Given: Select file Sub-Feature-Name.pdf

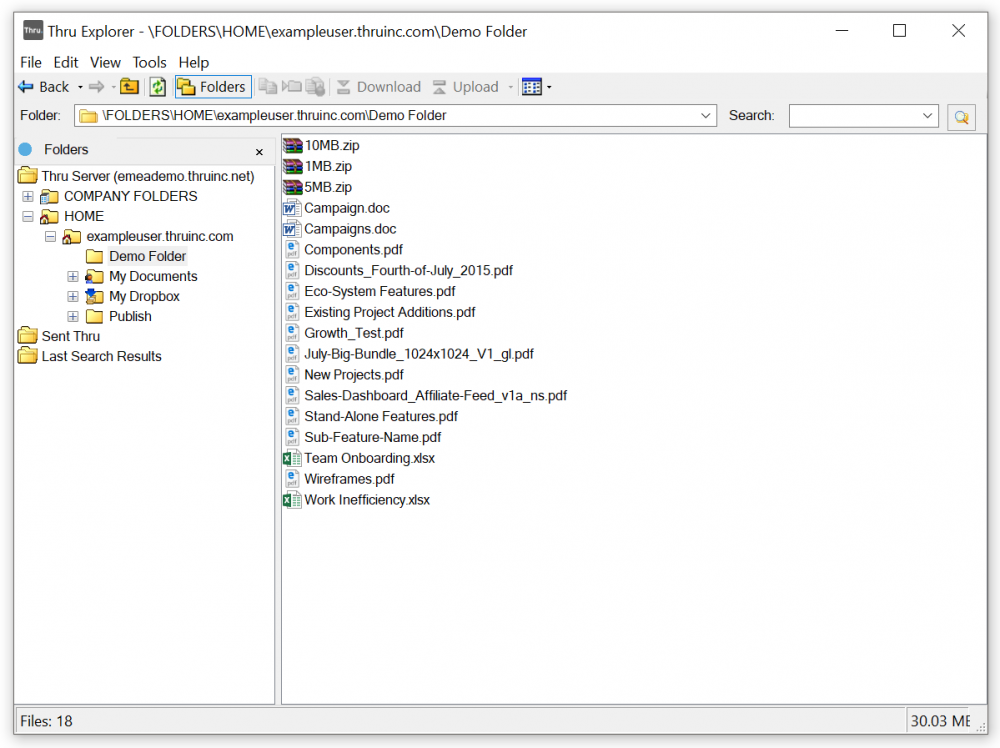Looking at the screenshot, I should 372,437.
